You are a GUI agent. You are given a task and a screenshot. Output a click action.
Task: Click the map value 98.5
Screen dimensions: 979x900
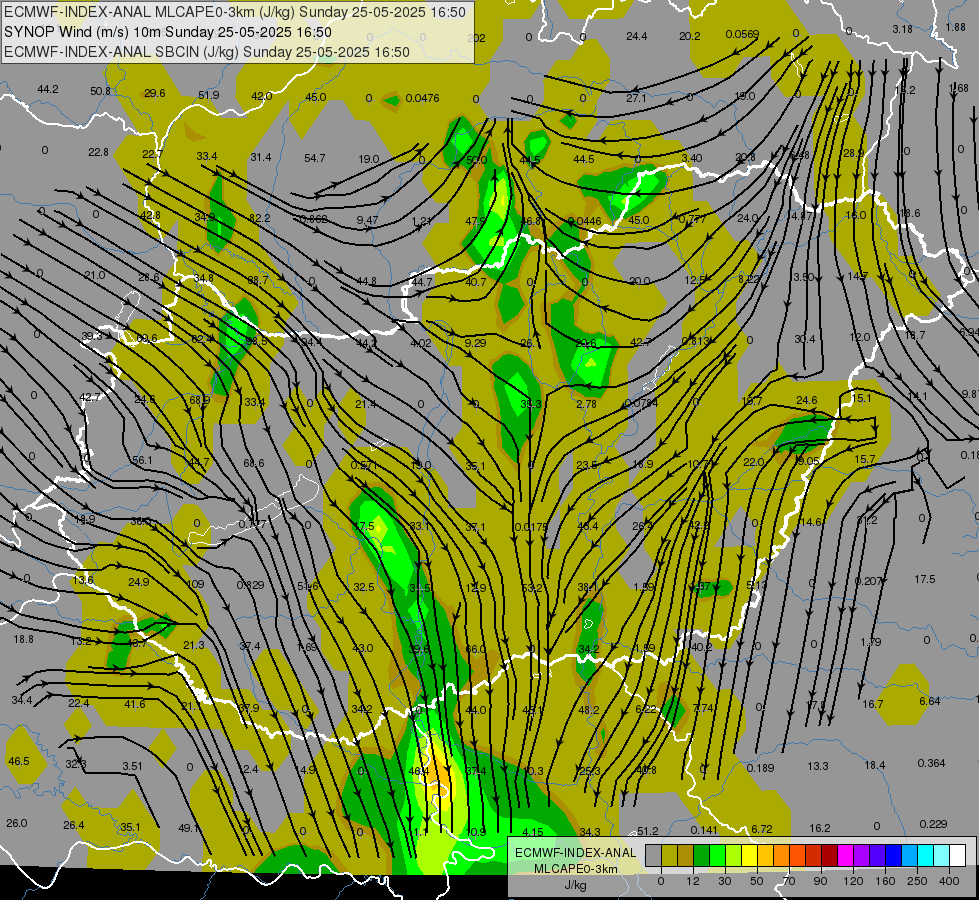coord(256,341)
